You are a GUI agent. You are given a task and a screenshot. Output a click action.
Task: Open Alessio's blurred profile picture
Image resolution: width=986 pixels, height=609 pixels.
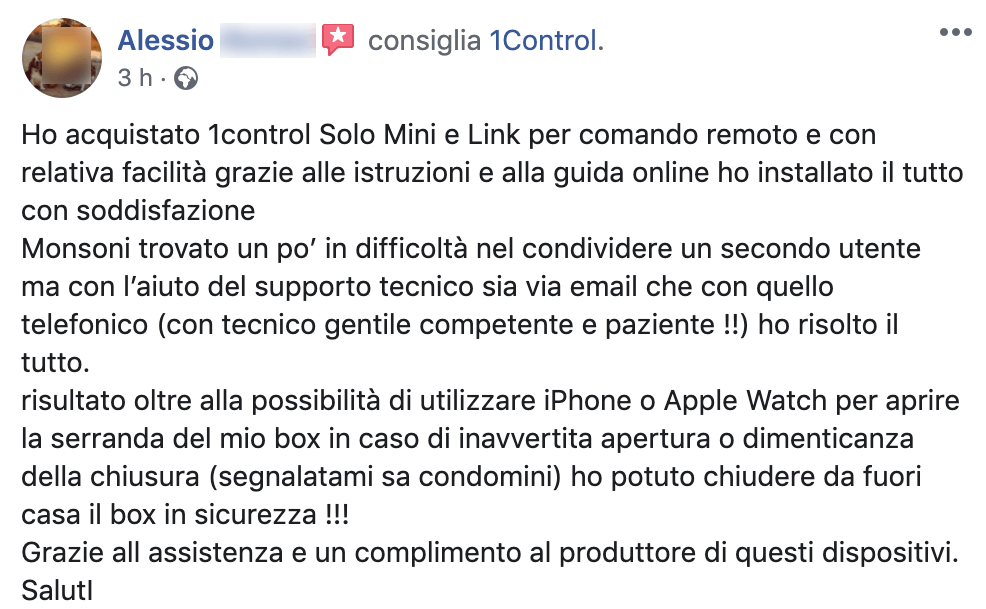[x=62, y=57]
